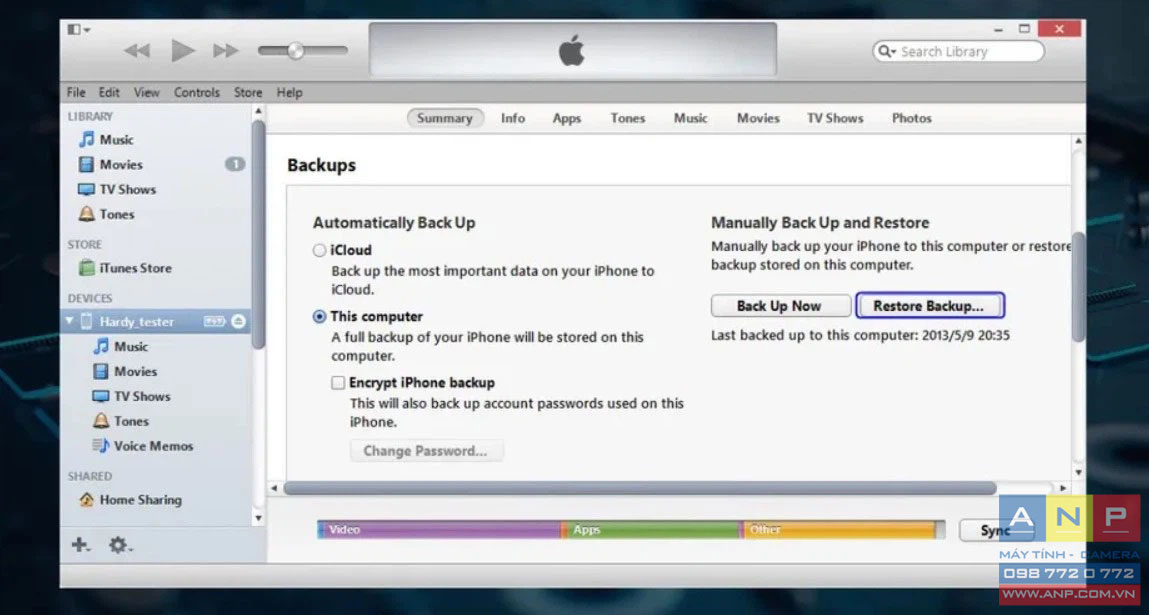This screenshot has width=1149, height=615.
Task: Click Restore Backup button
Action: (x=930, y=306)
